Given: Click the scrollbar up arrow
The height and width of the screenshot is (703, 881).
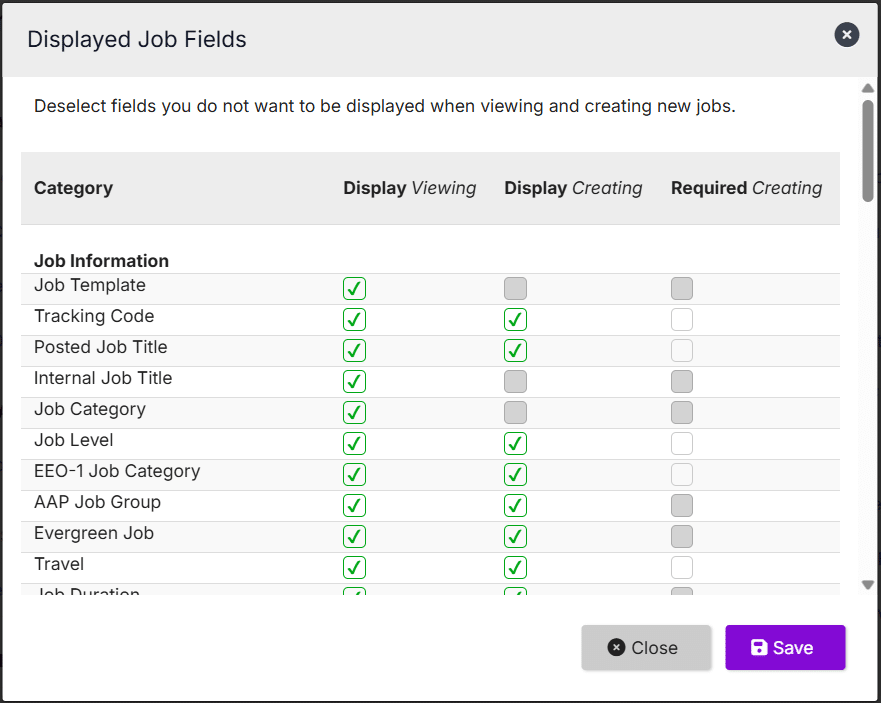Looking at the screenshot, I should click(x=868, y=88).
